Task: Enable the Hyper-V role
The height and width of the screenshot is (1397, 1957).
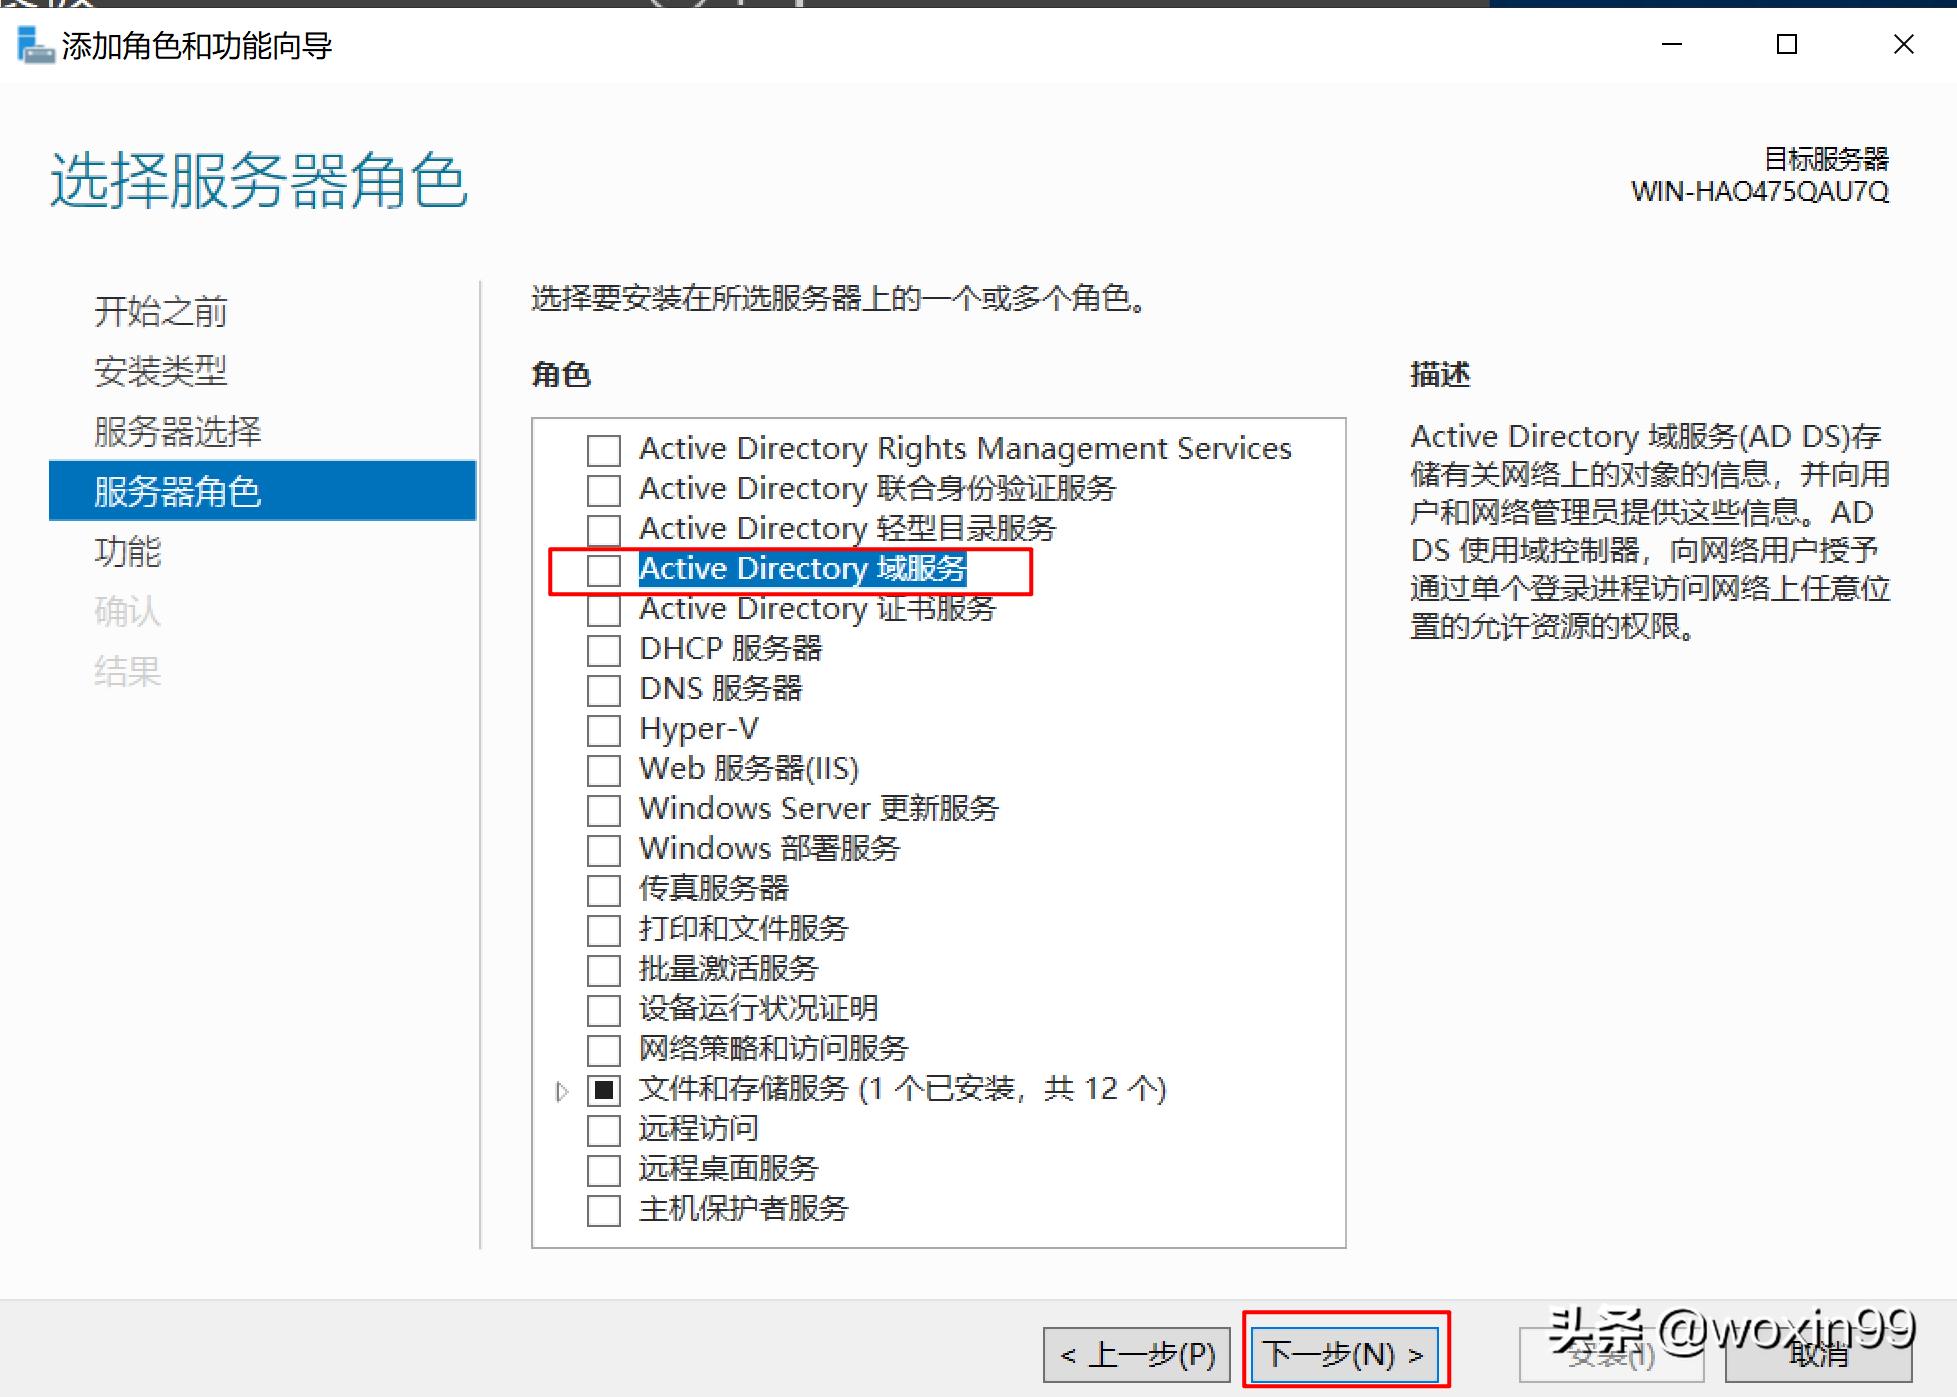Action: click(603, 729)
